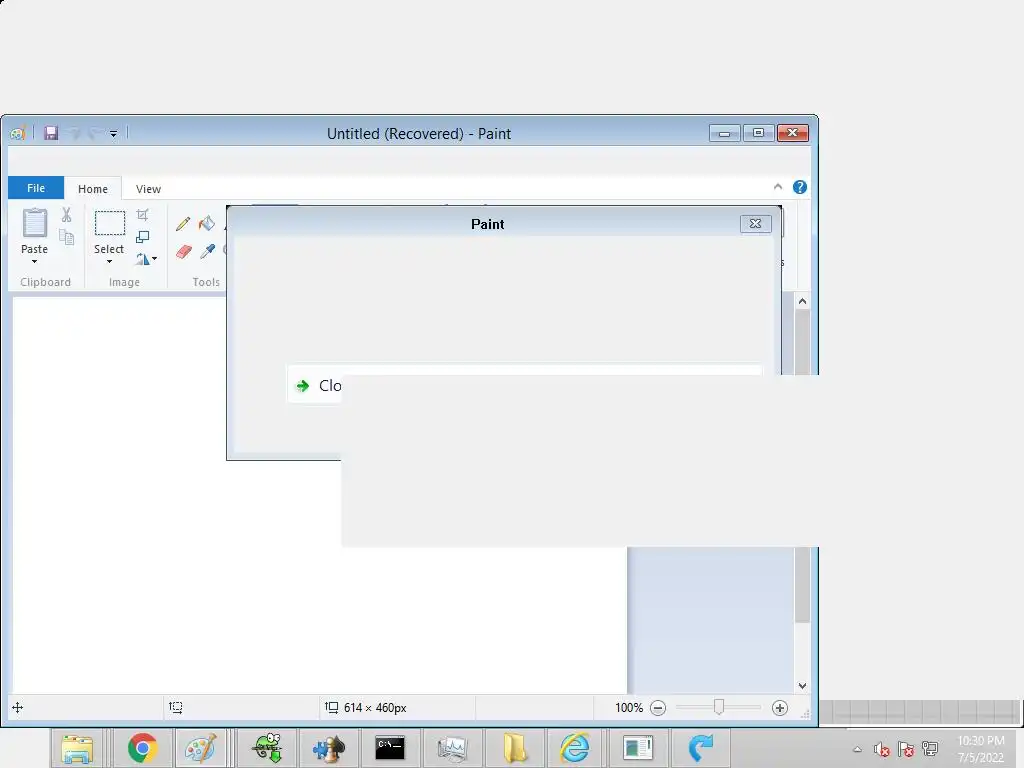Click the Paint taskbar button

tap(200, 748)
